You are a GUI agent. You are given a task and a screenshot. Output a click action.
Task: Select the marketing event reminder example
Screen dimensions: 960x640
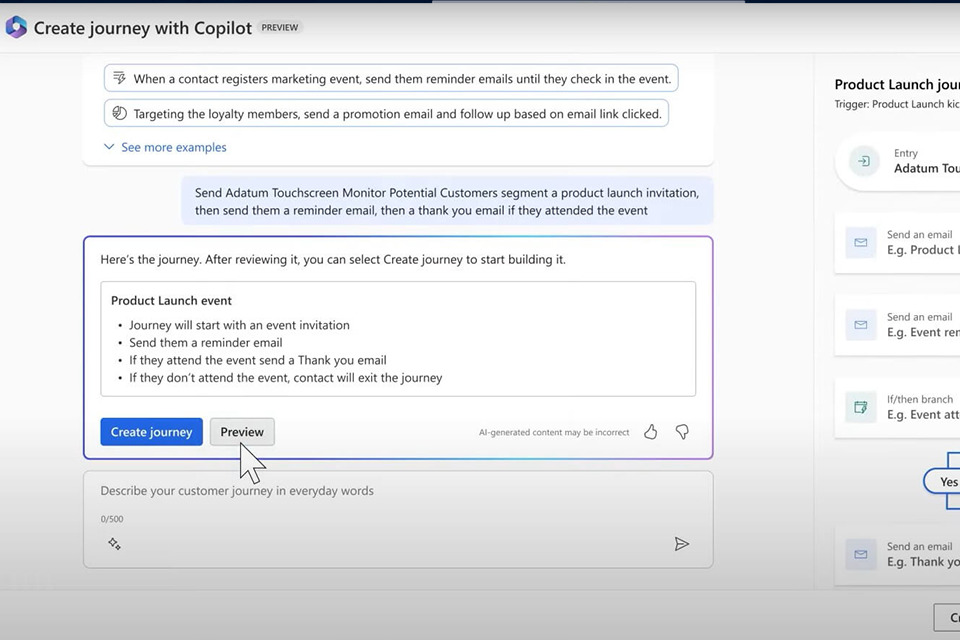click(x=391, y=78)
